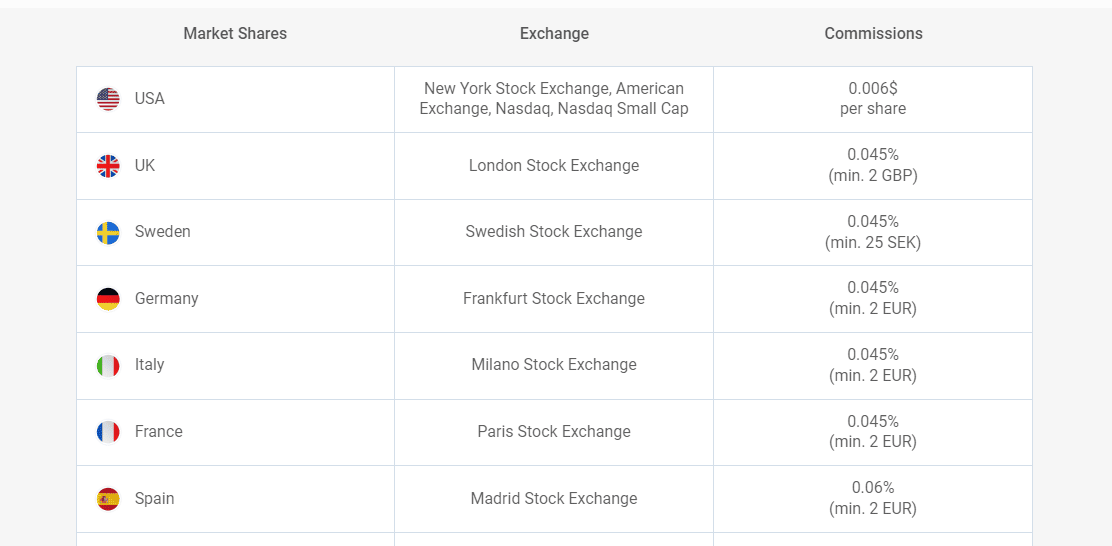Image resolution: width=1112 pixels, height=546 pixels.
Task: Select the min. 25 SEK commission cell
Action: [873, 233]
